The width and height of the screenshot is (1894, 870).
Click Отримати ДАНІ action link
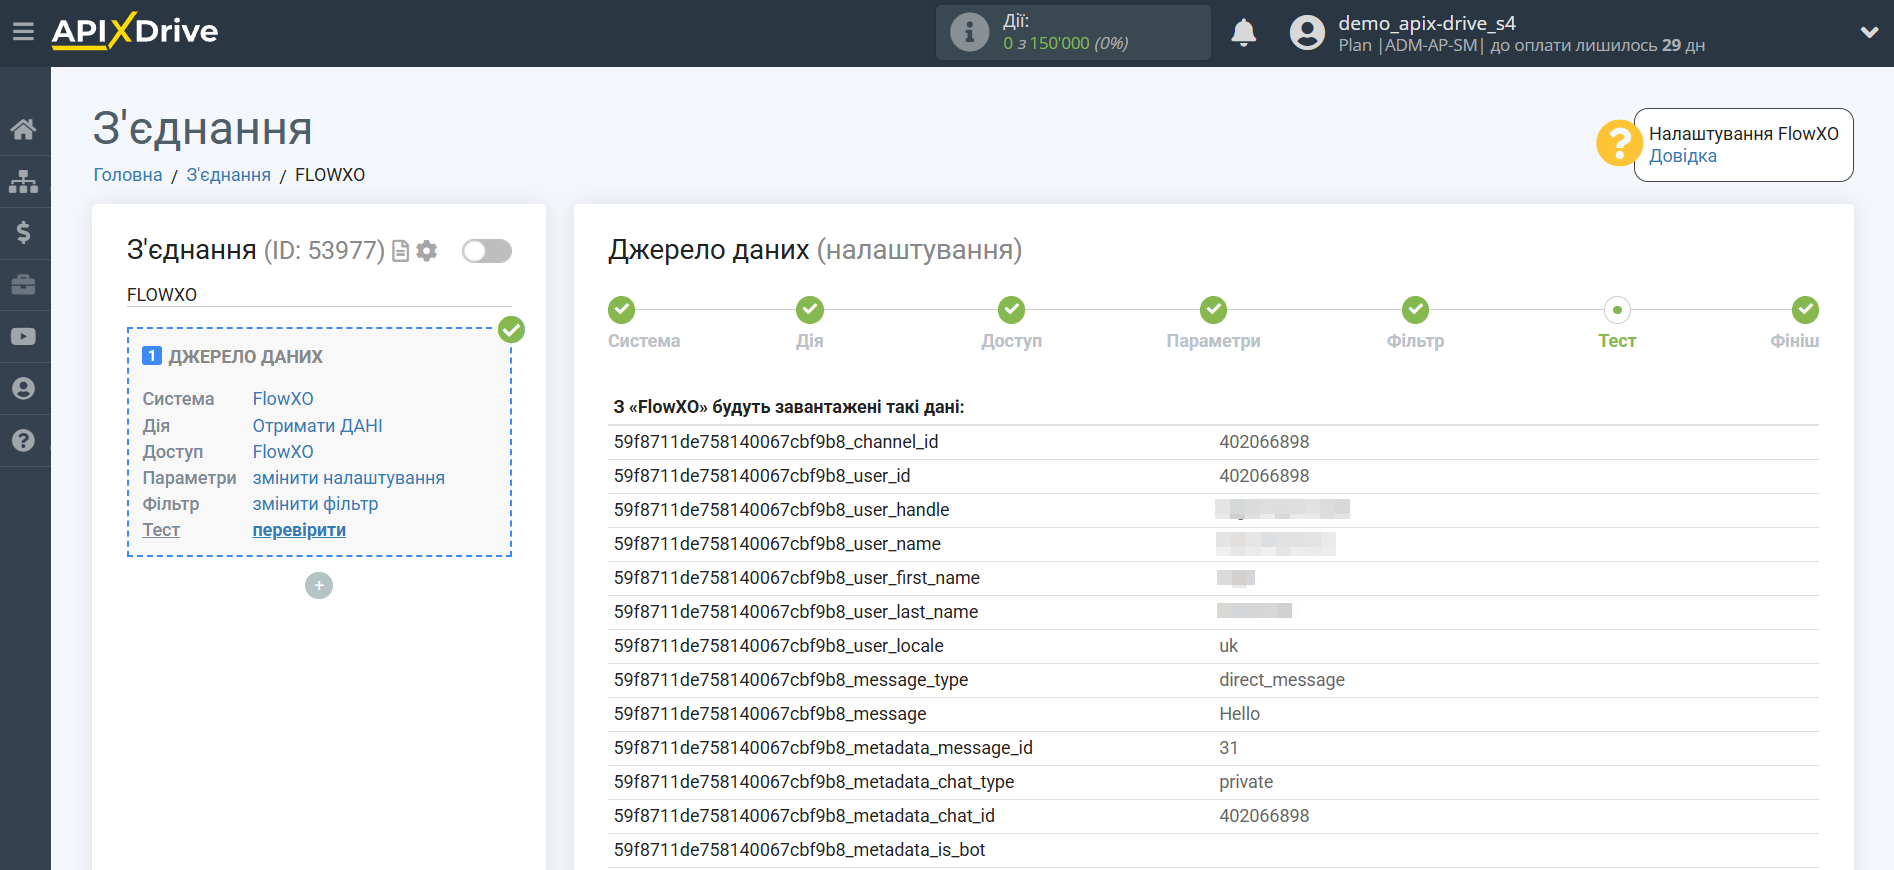click(x=317, y=426)
